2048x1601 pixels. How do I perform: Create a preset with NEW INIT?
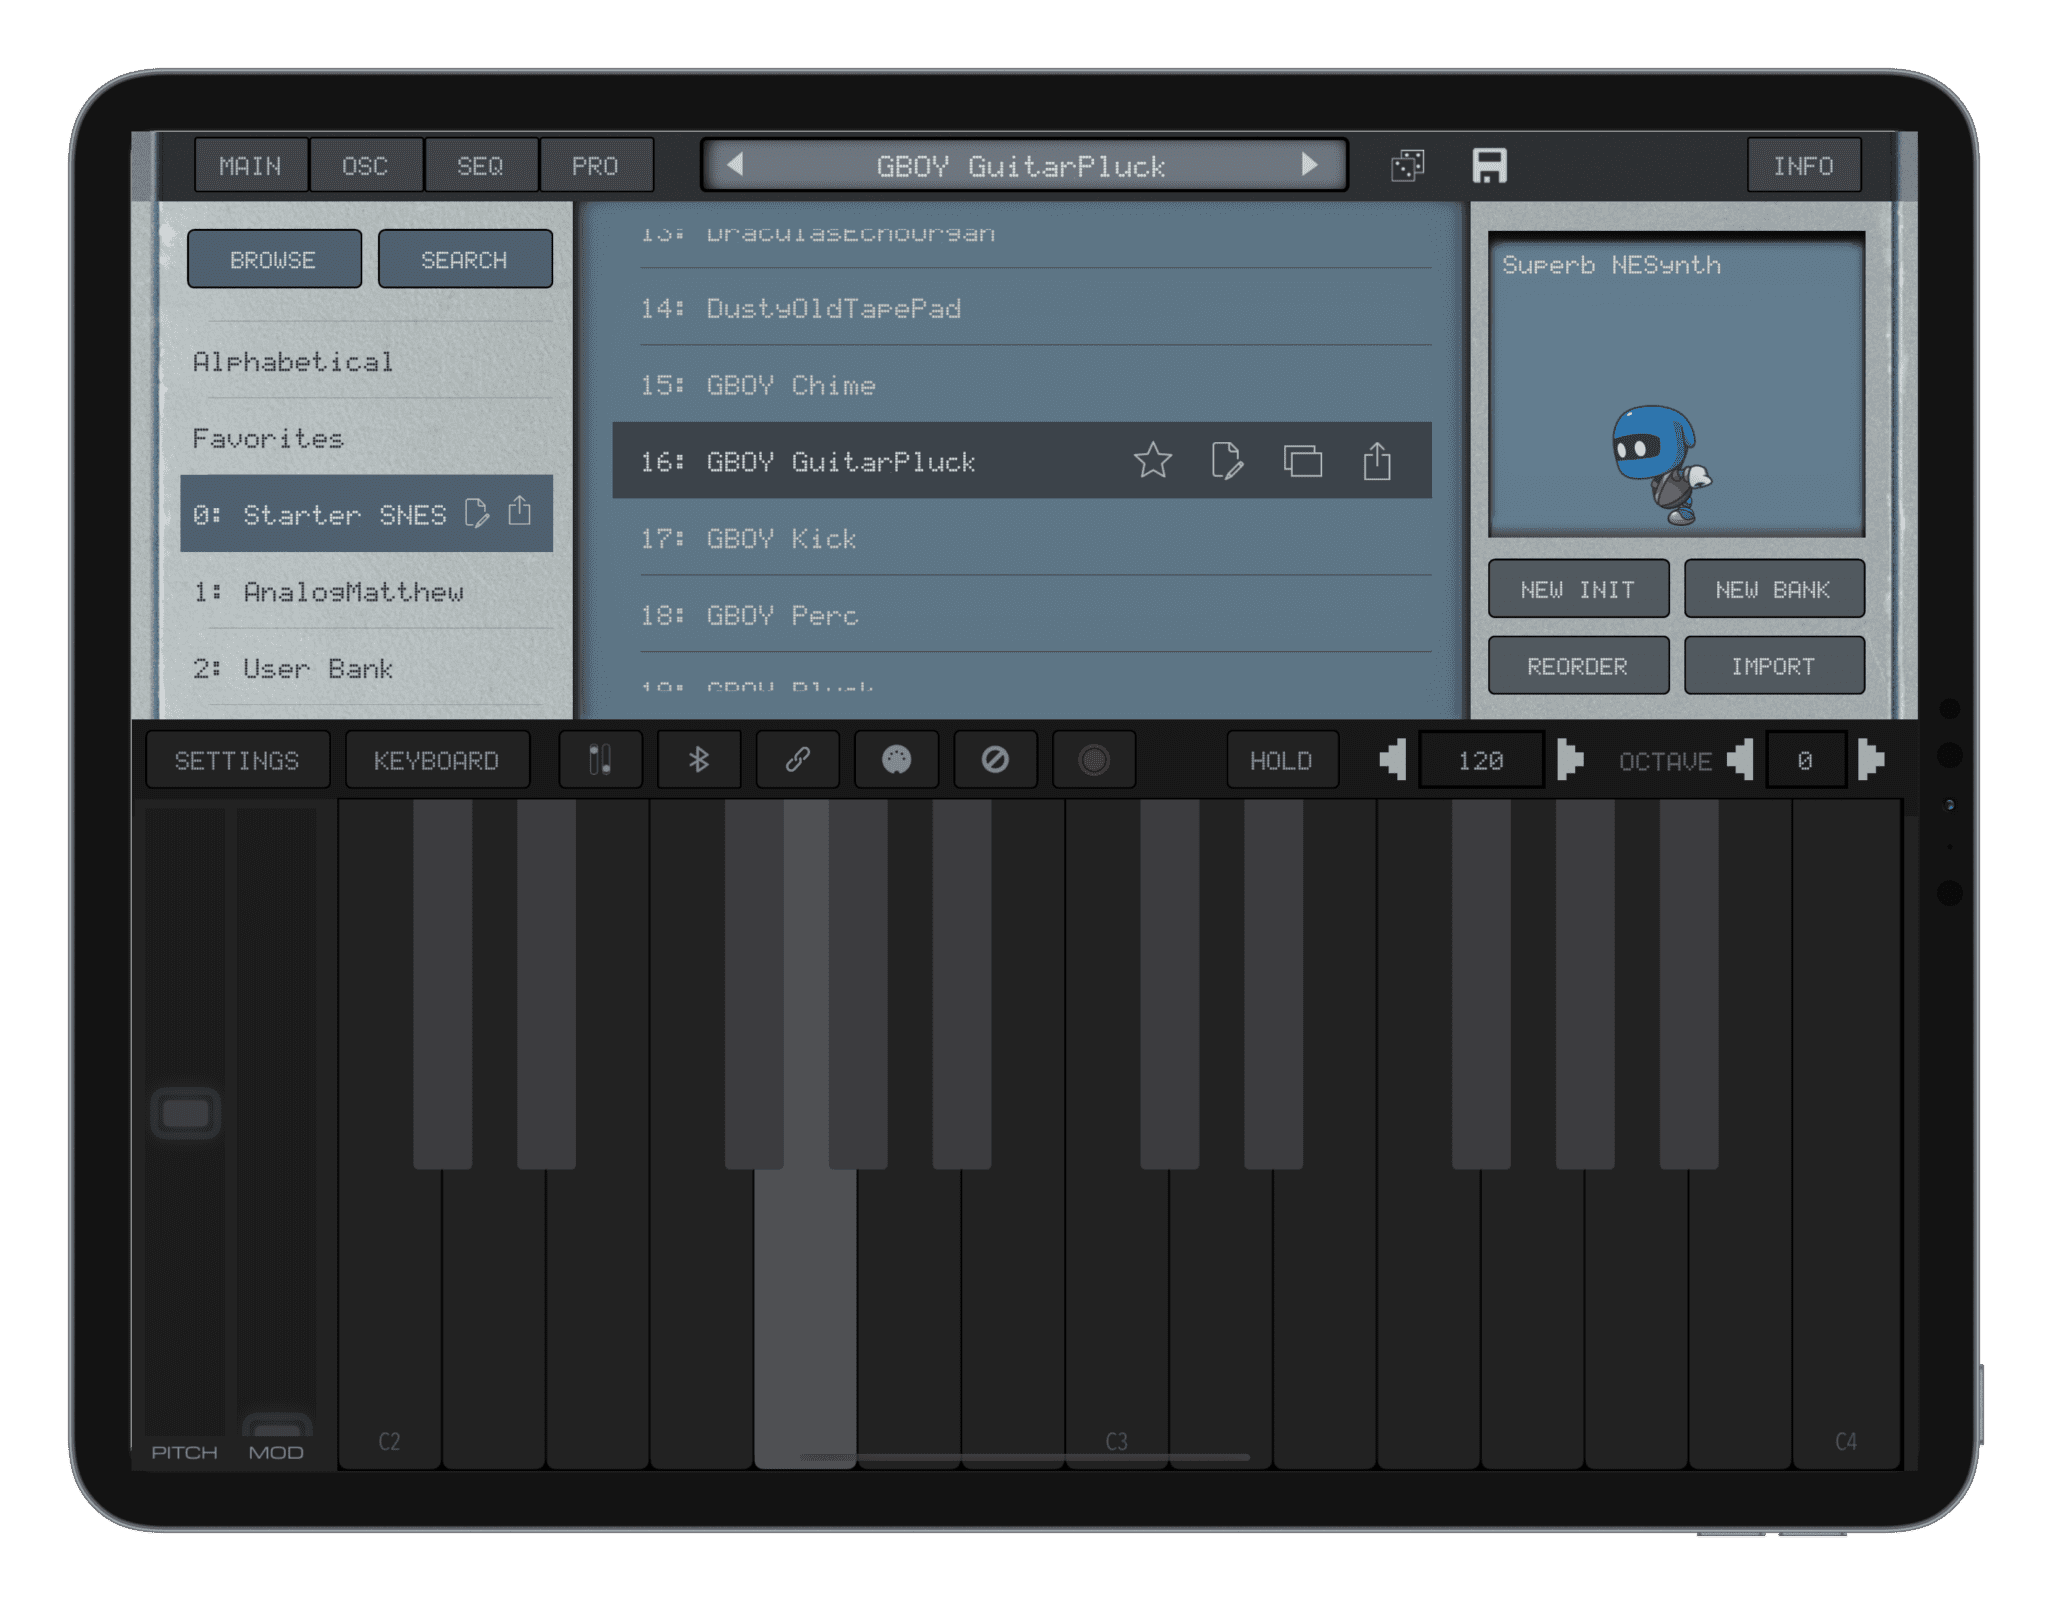(x=1578, y=589)
